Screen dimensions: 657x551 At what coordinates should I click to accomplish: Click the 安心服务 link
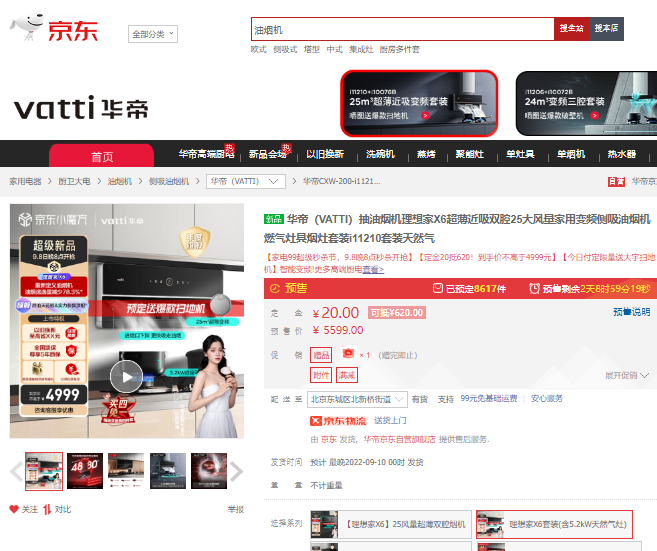[547, 398]
